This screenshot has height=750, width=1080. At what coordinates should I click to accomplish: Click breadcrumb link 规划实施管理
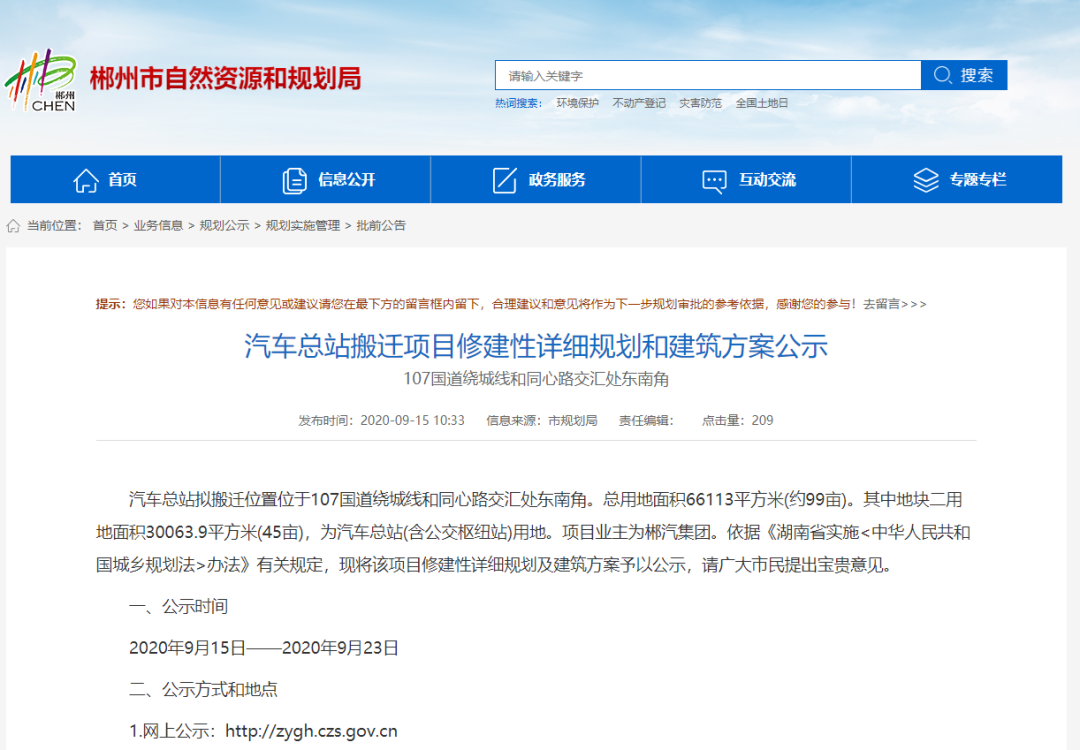point(303,226)
